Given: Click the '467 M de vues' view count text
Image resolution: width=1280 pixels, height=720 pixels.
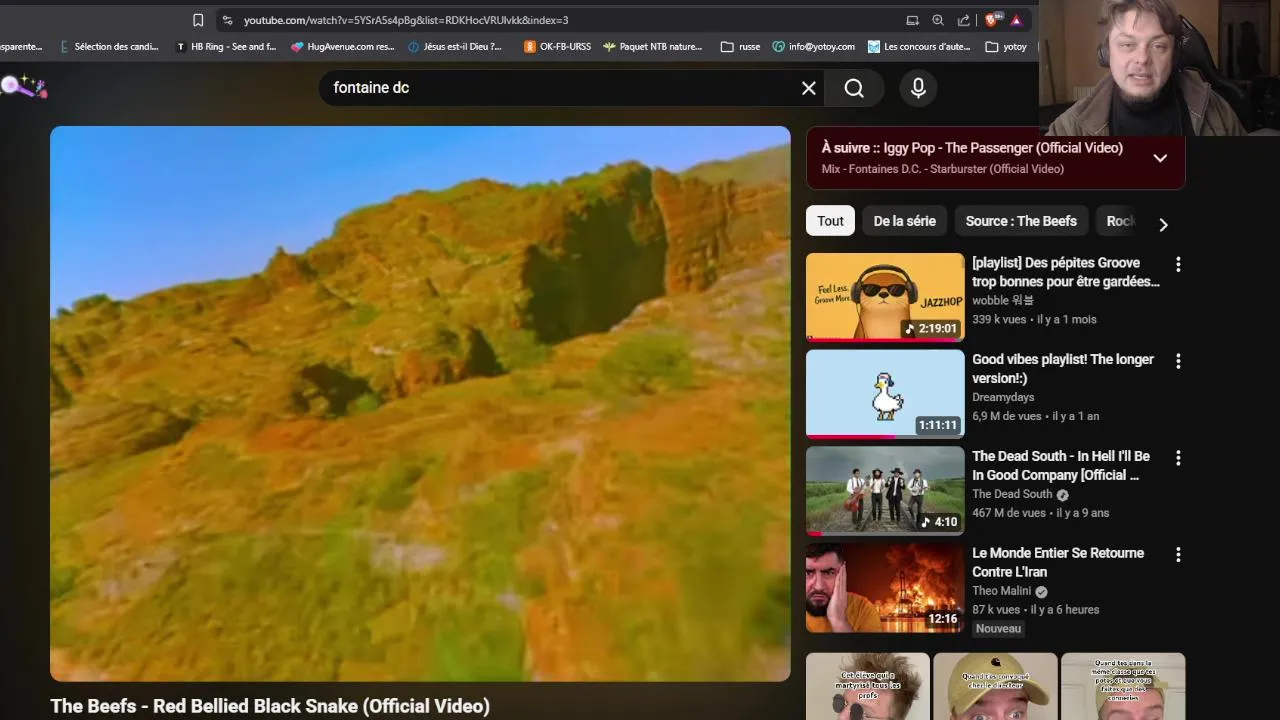Looking at the screenshot, I should pyautogui.click(x=1008, y=513).
